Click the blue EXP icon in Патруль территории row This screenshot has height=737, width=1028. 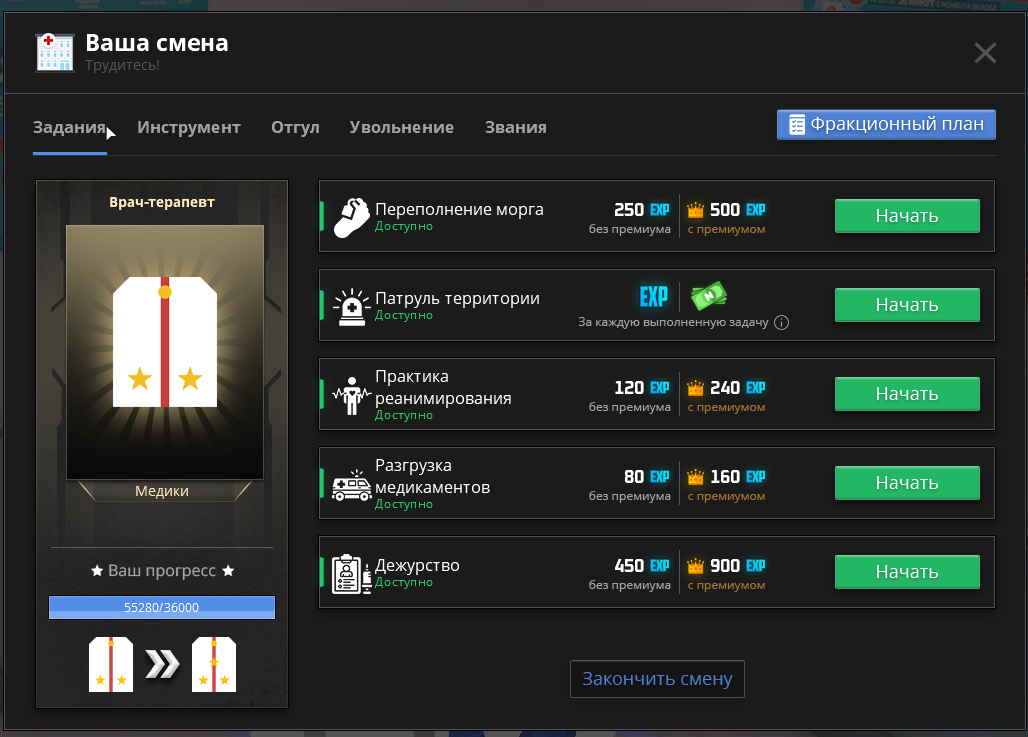point(654,296)
